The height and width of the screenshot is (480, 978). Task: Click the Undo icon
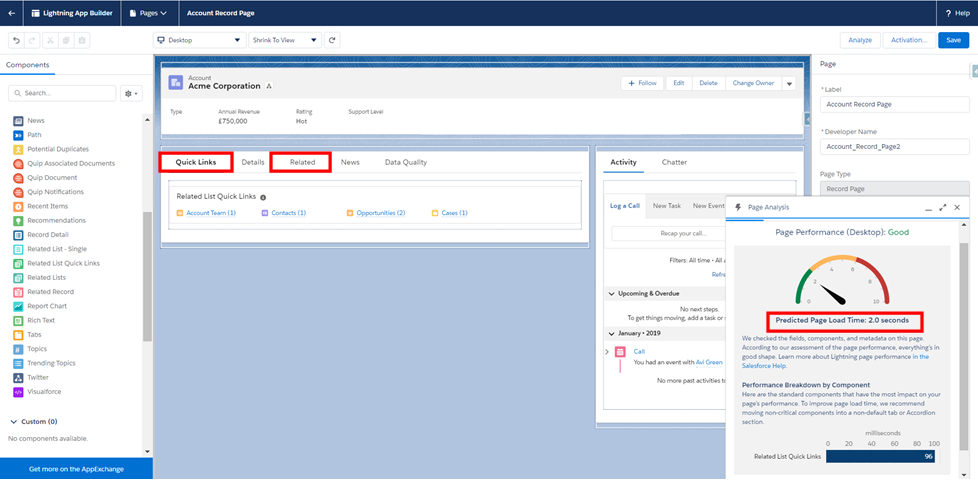(x=17, y=41)
